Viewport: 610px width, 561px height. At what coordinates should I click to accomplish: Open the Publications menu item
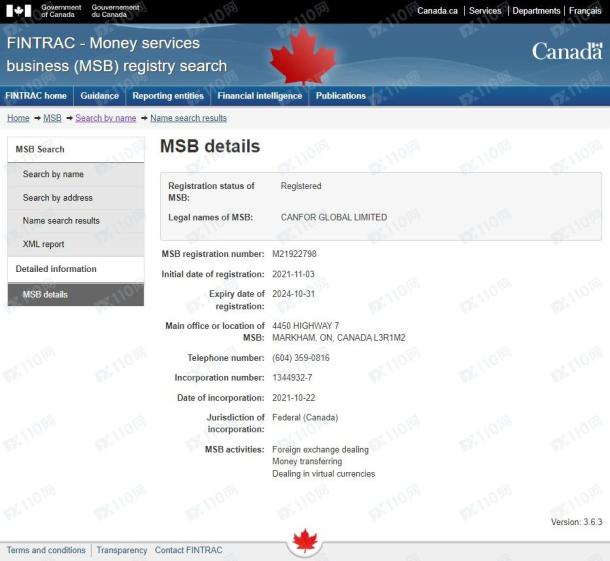tap(341, 96)
